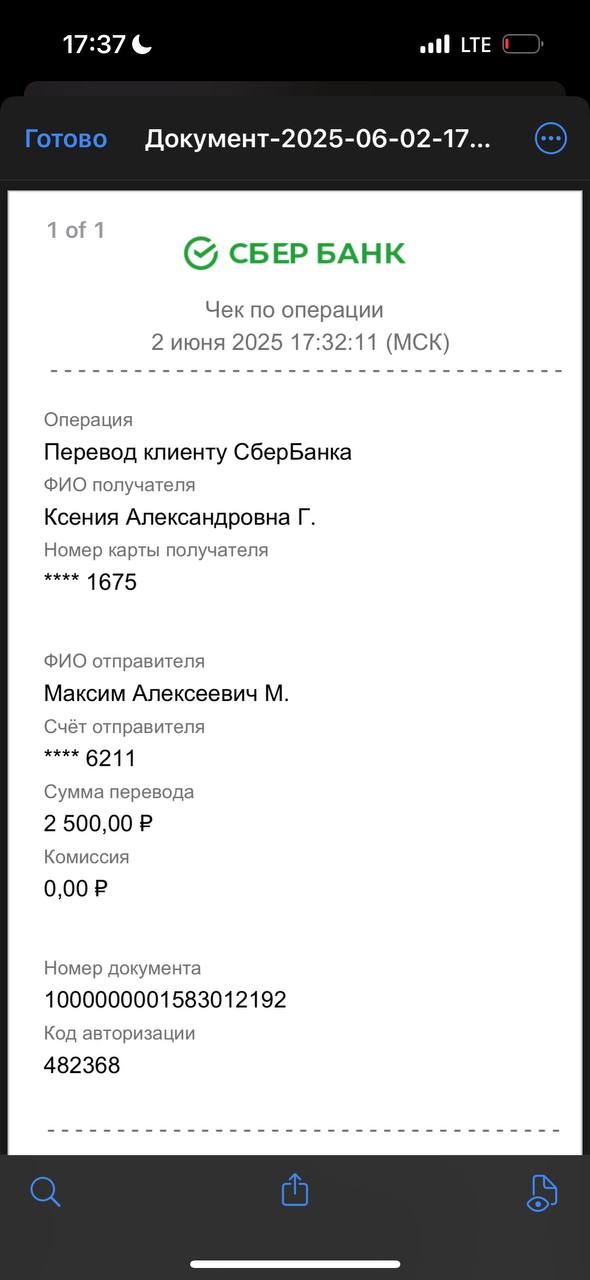The width and height of the screenshot is (590, 1280).
Task: Select the document number 1000000001583012192
Action: point(165,1000)
